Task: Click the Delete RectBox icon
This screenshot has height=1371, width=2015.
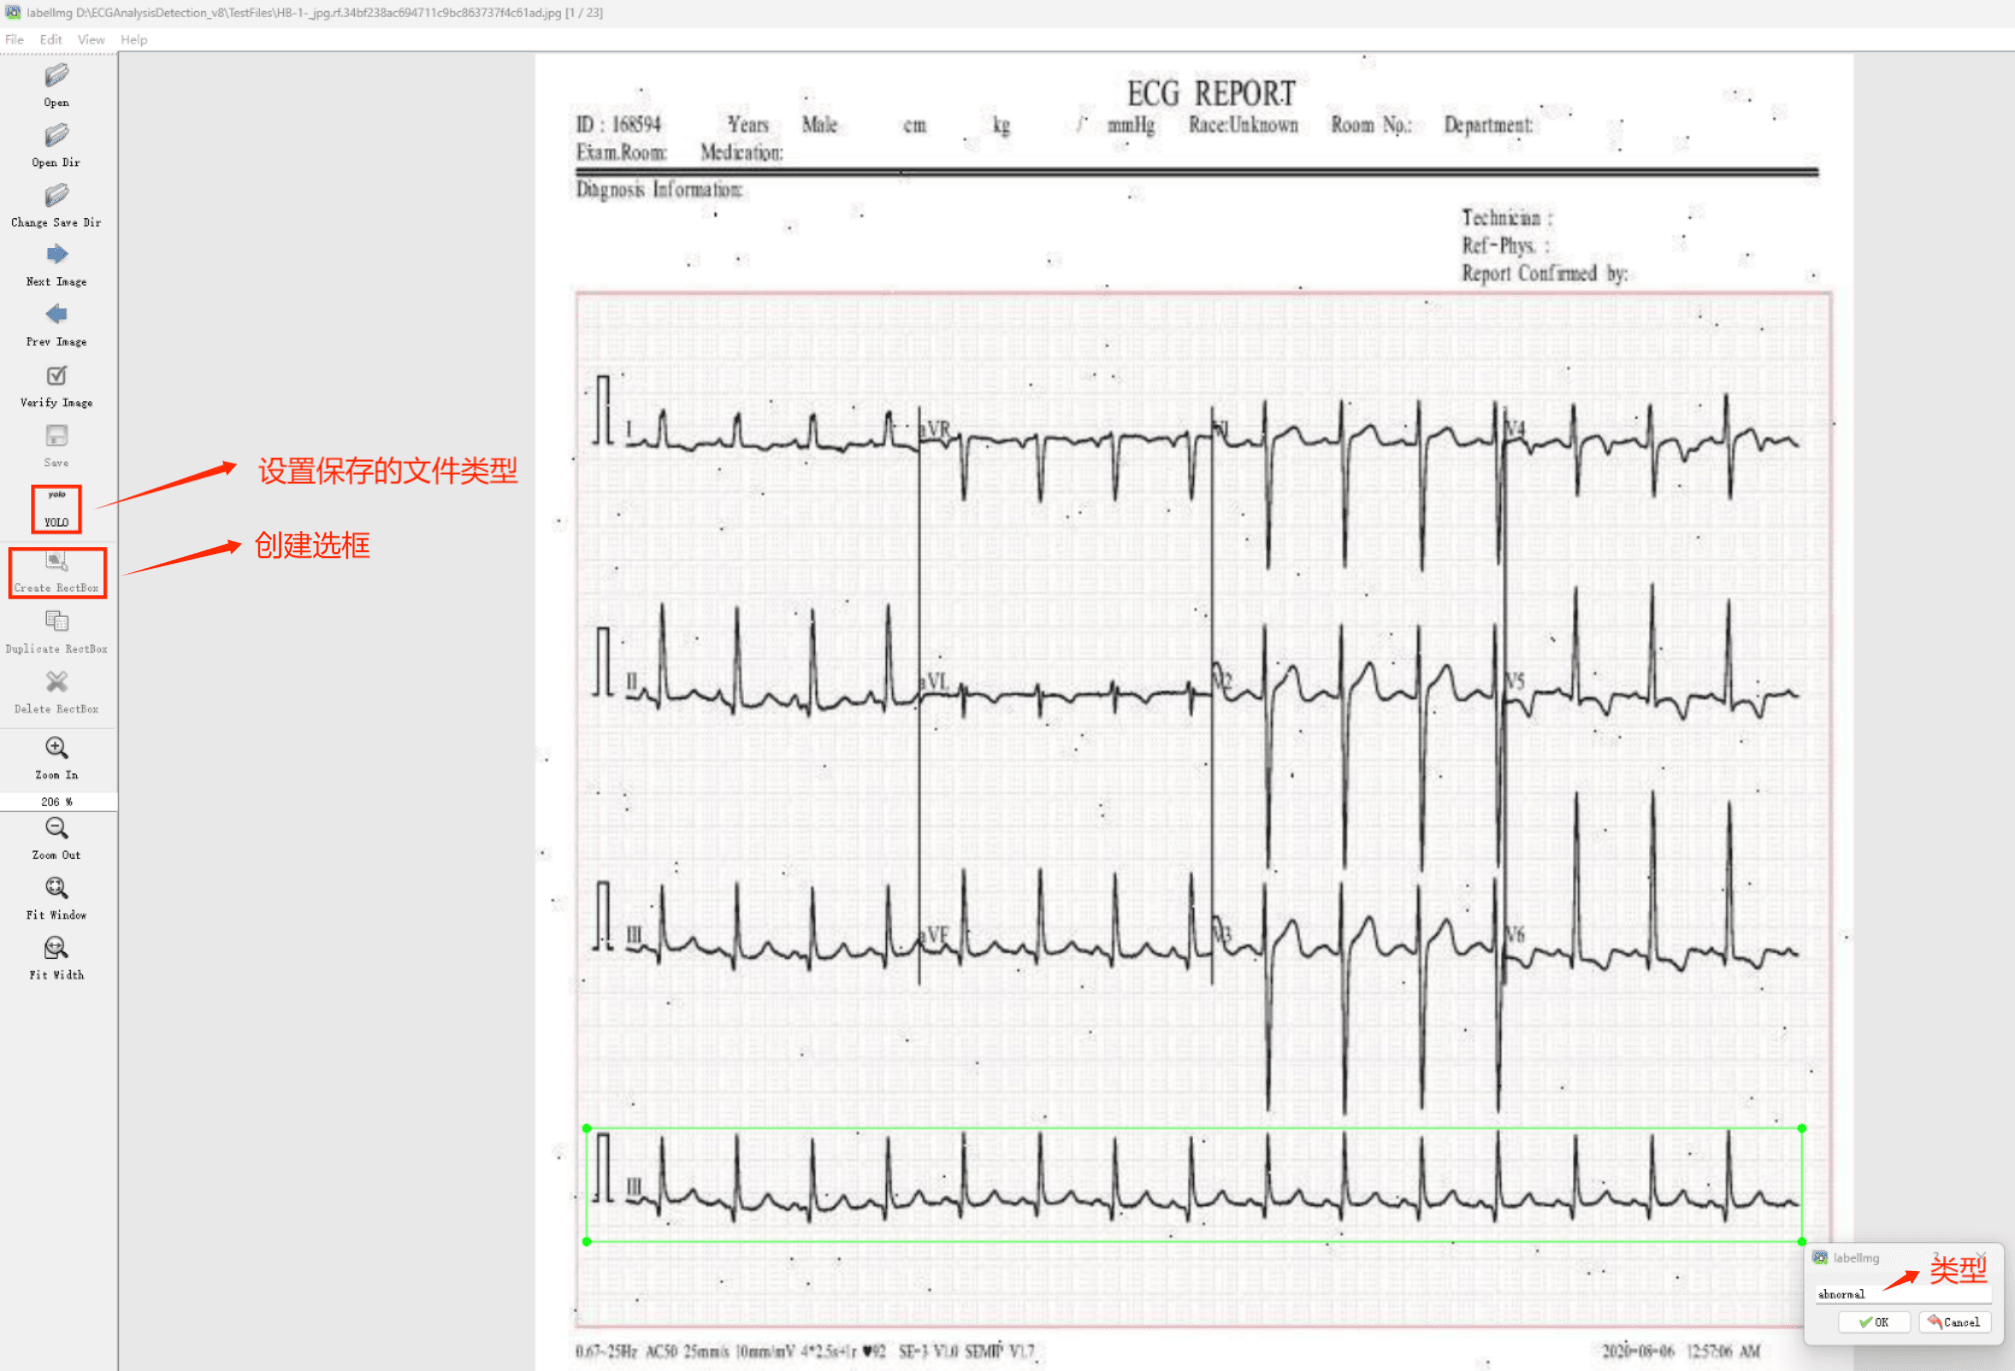Action: tap(56, 683)
